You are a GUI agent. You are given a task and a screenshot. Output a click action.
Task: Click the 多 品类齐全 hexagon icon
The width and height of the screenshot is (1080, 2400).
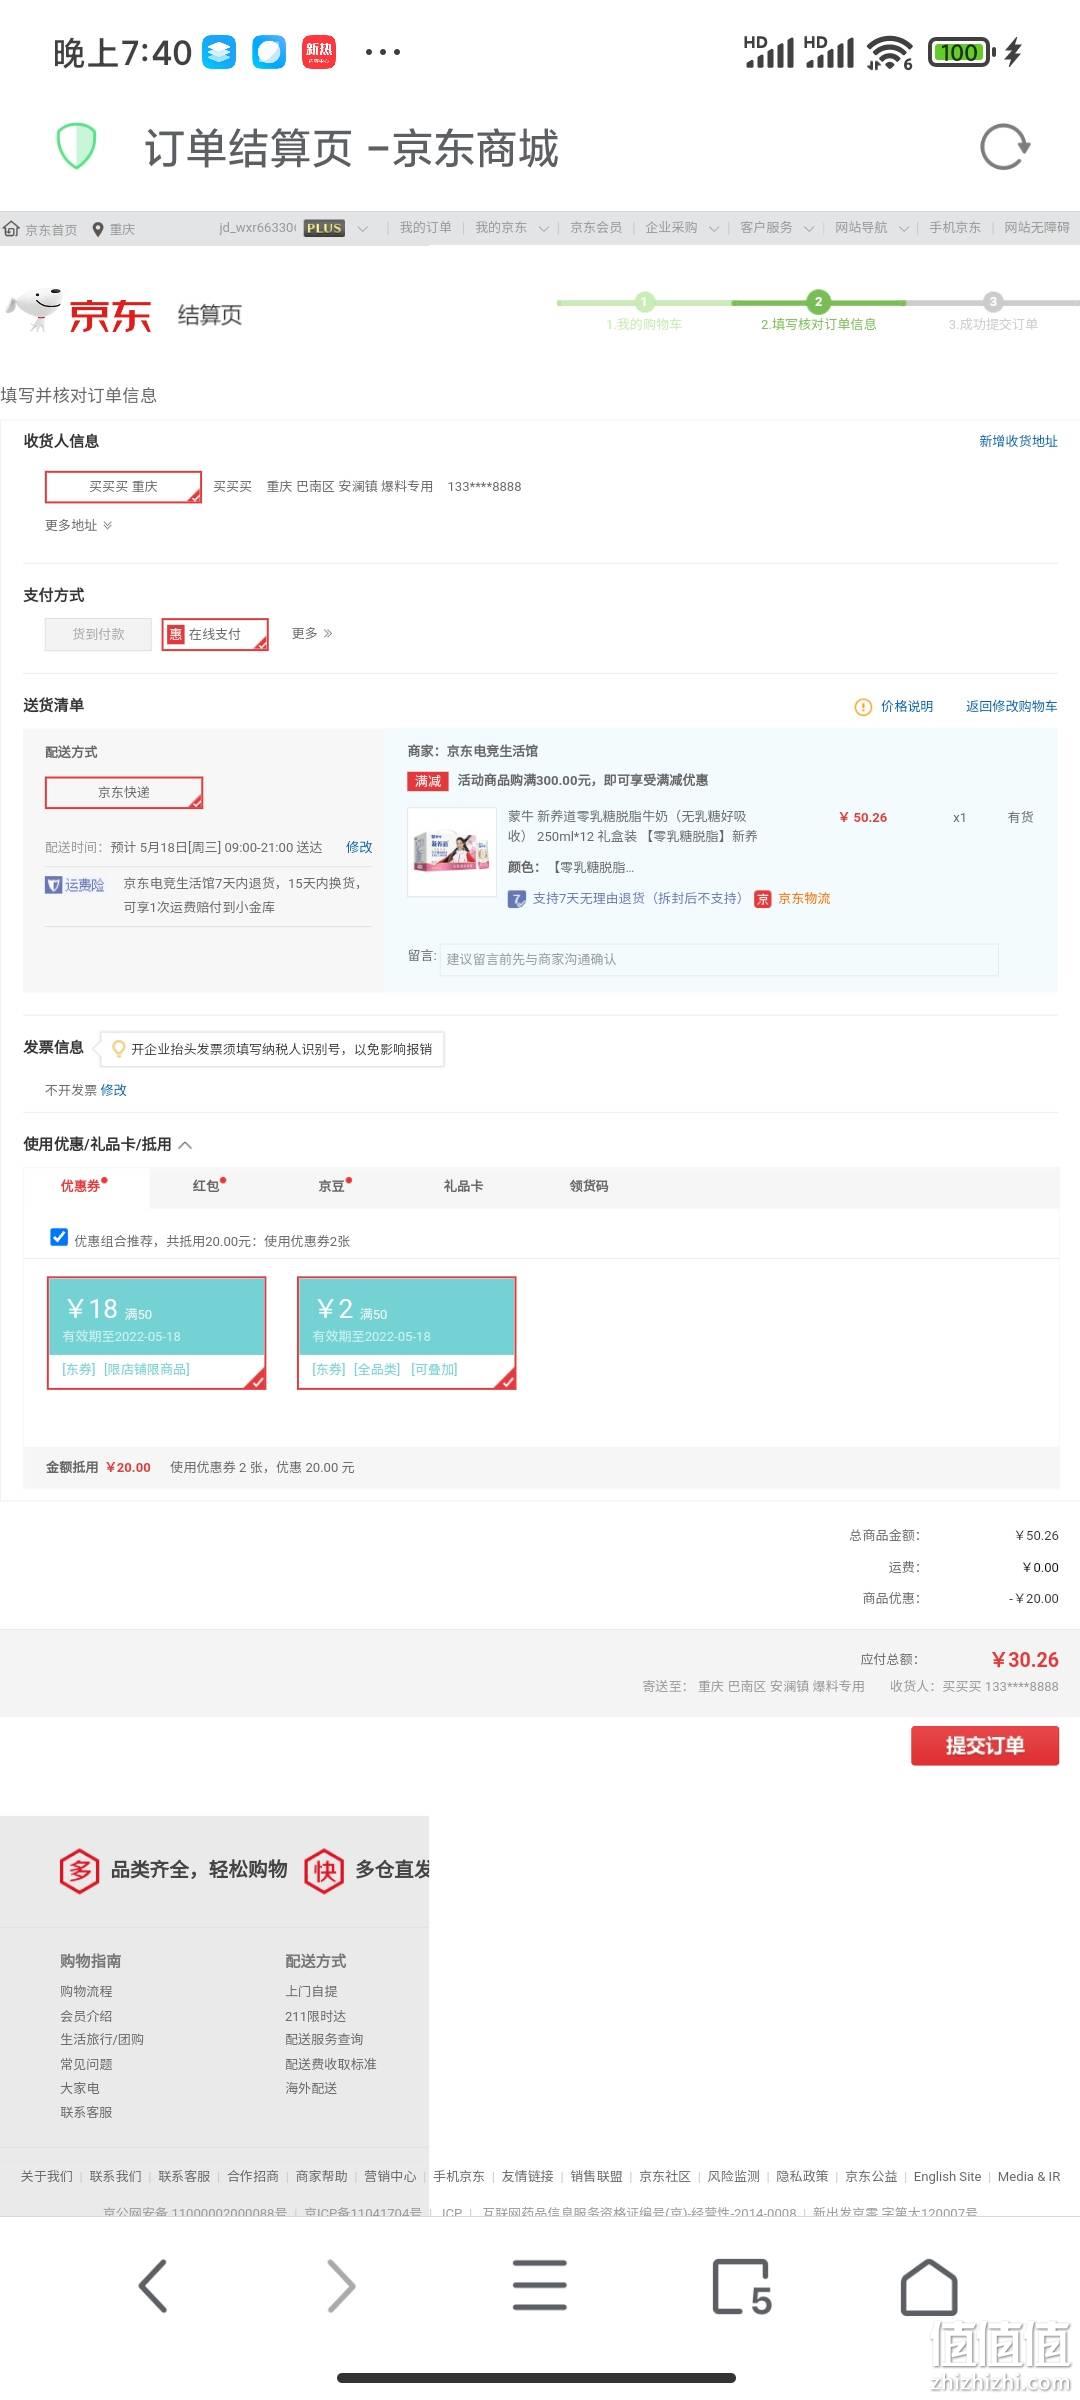80,1870
